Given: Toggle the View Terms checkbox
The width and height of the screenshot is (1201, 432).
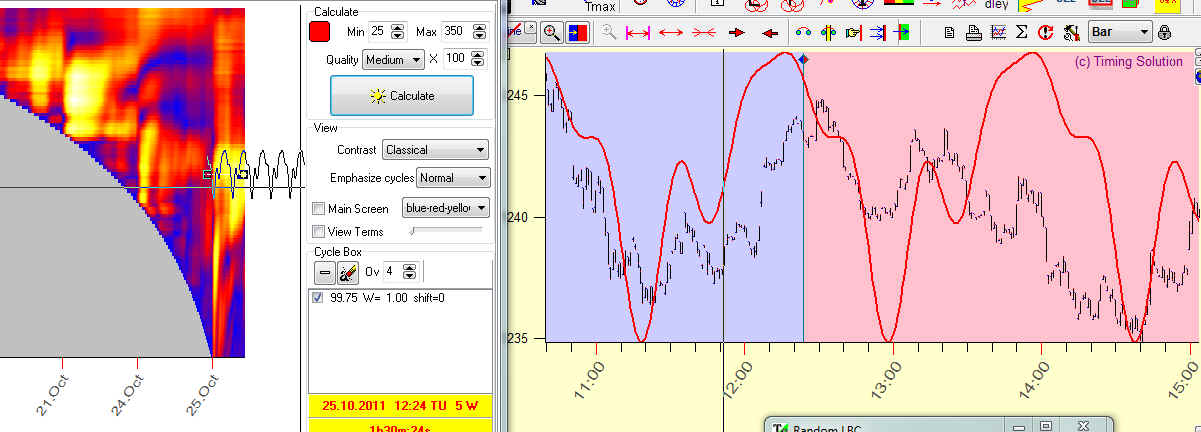Looking at the screenshot, I should tap(319, 232).
